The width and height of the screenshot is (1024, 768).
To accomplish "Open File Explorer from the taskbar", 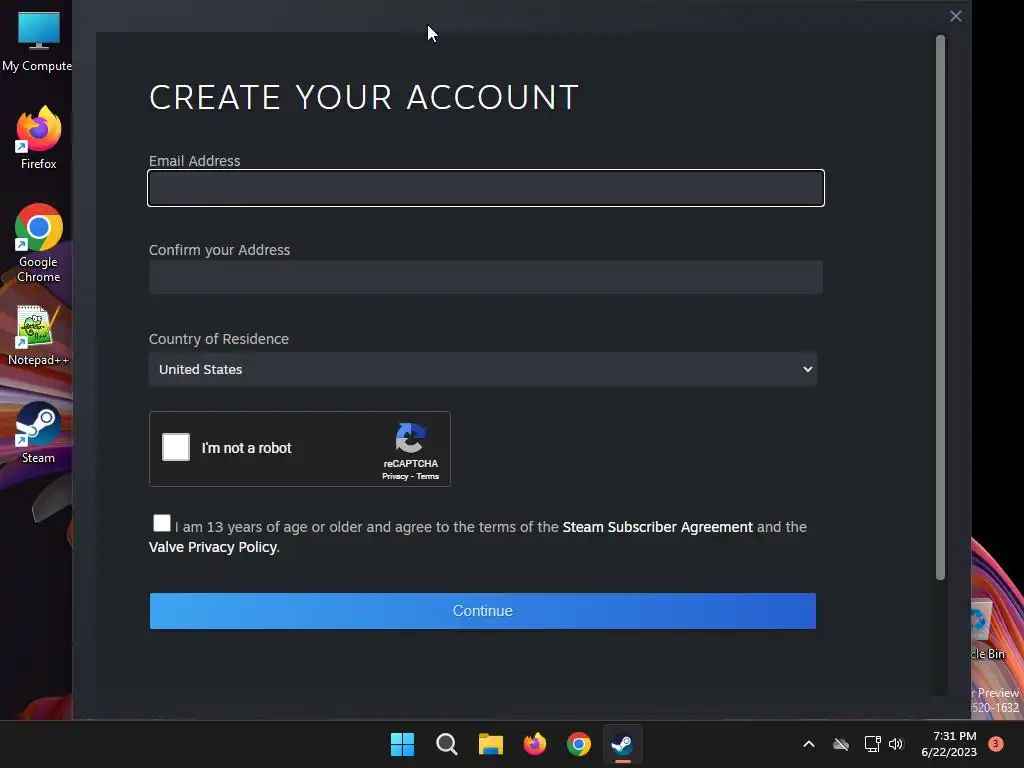I will coord(490,744).
